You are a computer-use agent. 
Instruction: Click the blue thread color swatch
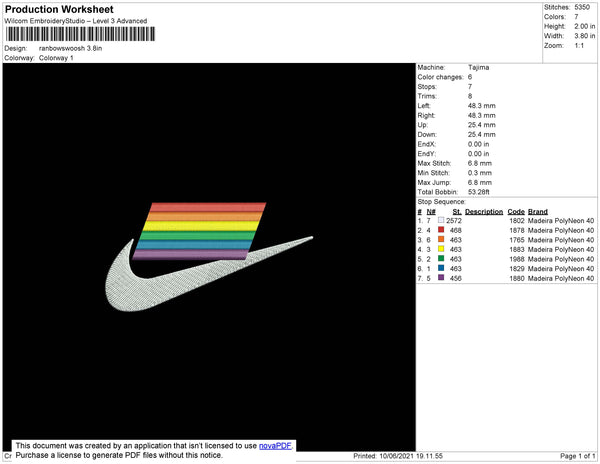tap(441, 268)
